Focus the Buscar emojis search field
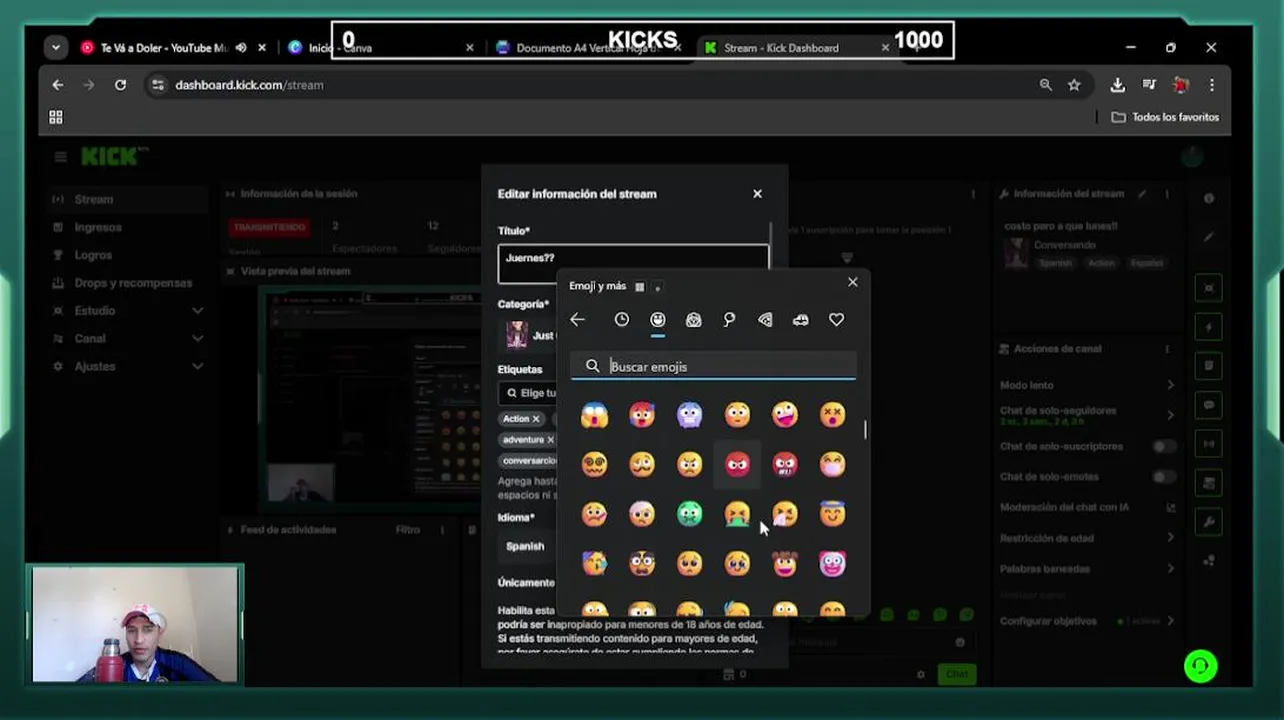Image resolution: width=1284 pixels, height=720 pixels. coord(714,367)
